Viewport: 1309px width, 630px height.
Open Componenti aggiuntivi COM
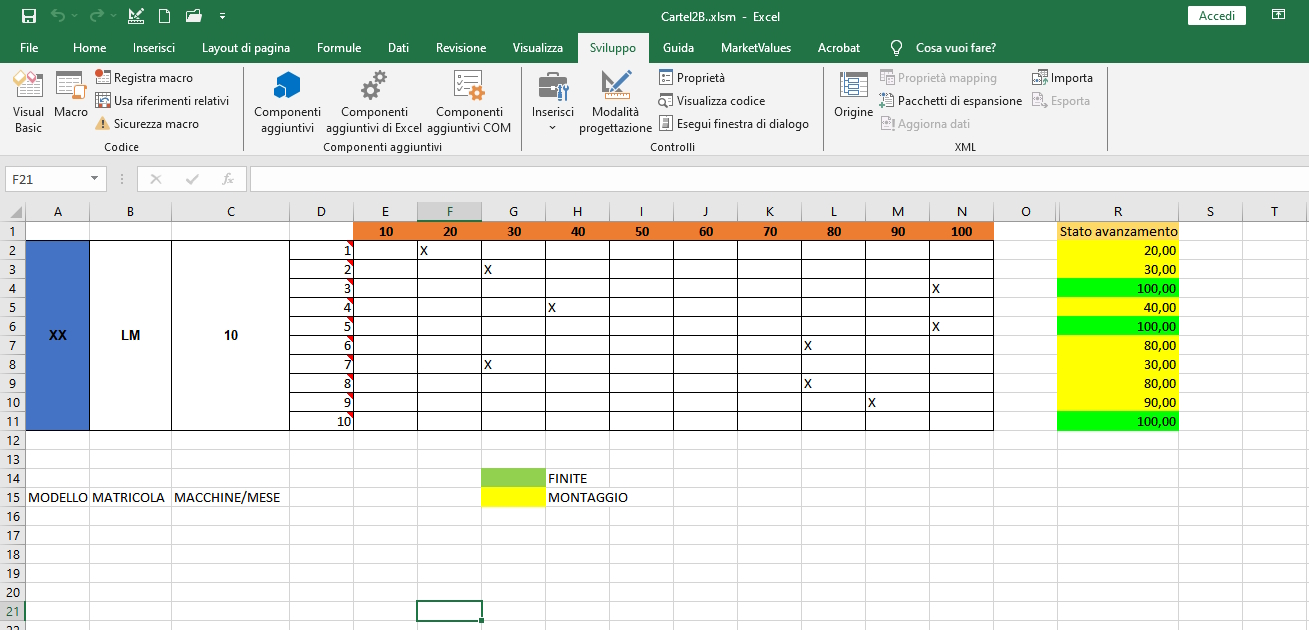[469, 102]
